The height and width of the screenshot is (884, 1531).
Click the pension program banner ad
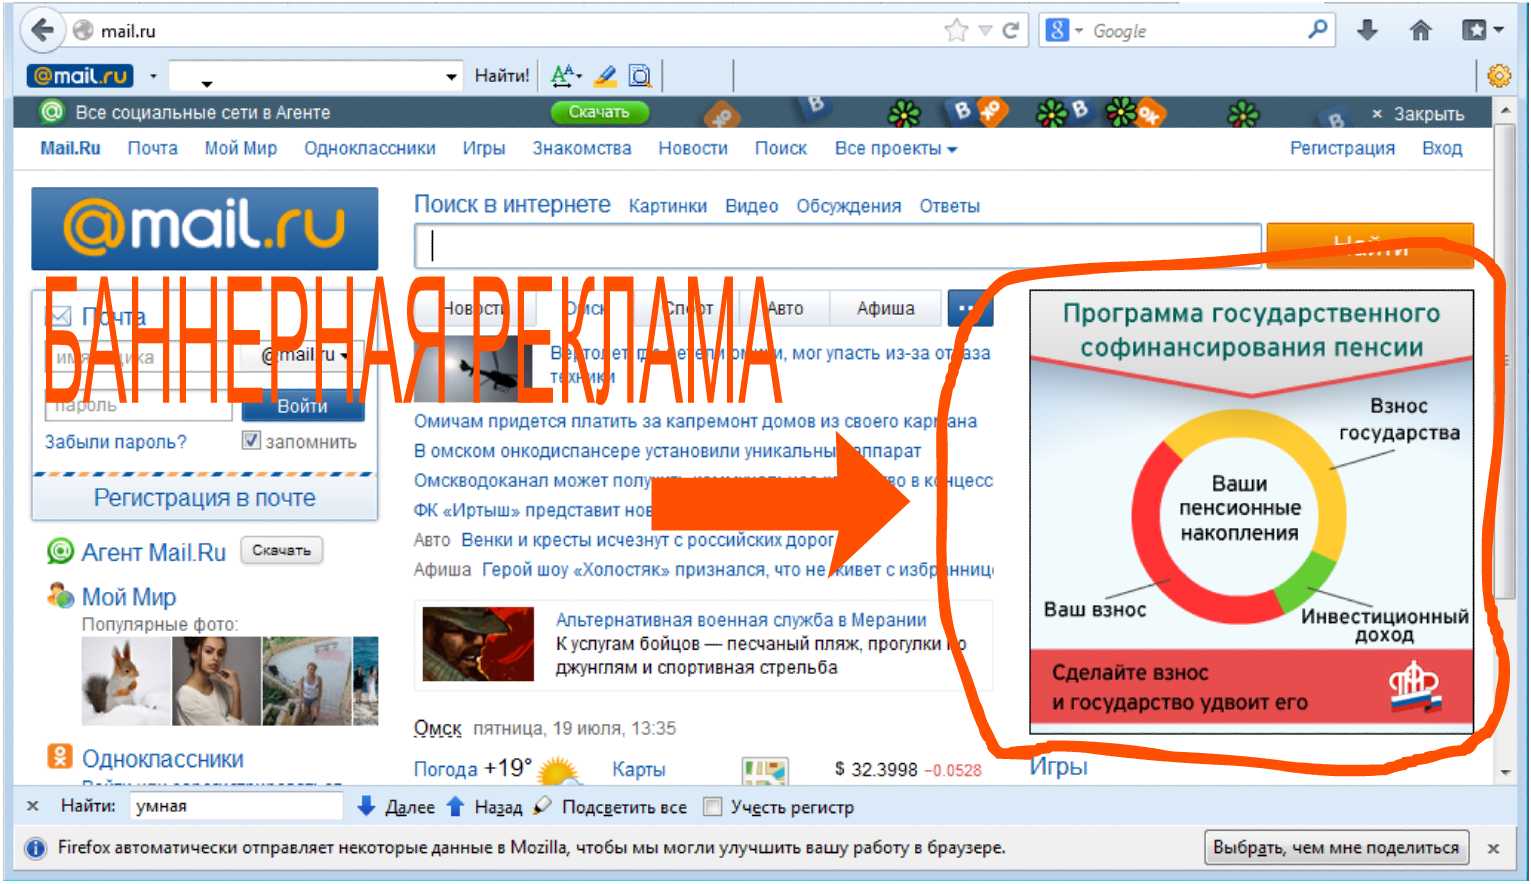1251,512
